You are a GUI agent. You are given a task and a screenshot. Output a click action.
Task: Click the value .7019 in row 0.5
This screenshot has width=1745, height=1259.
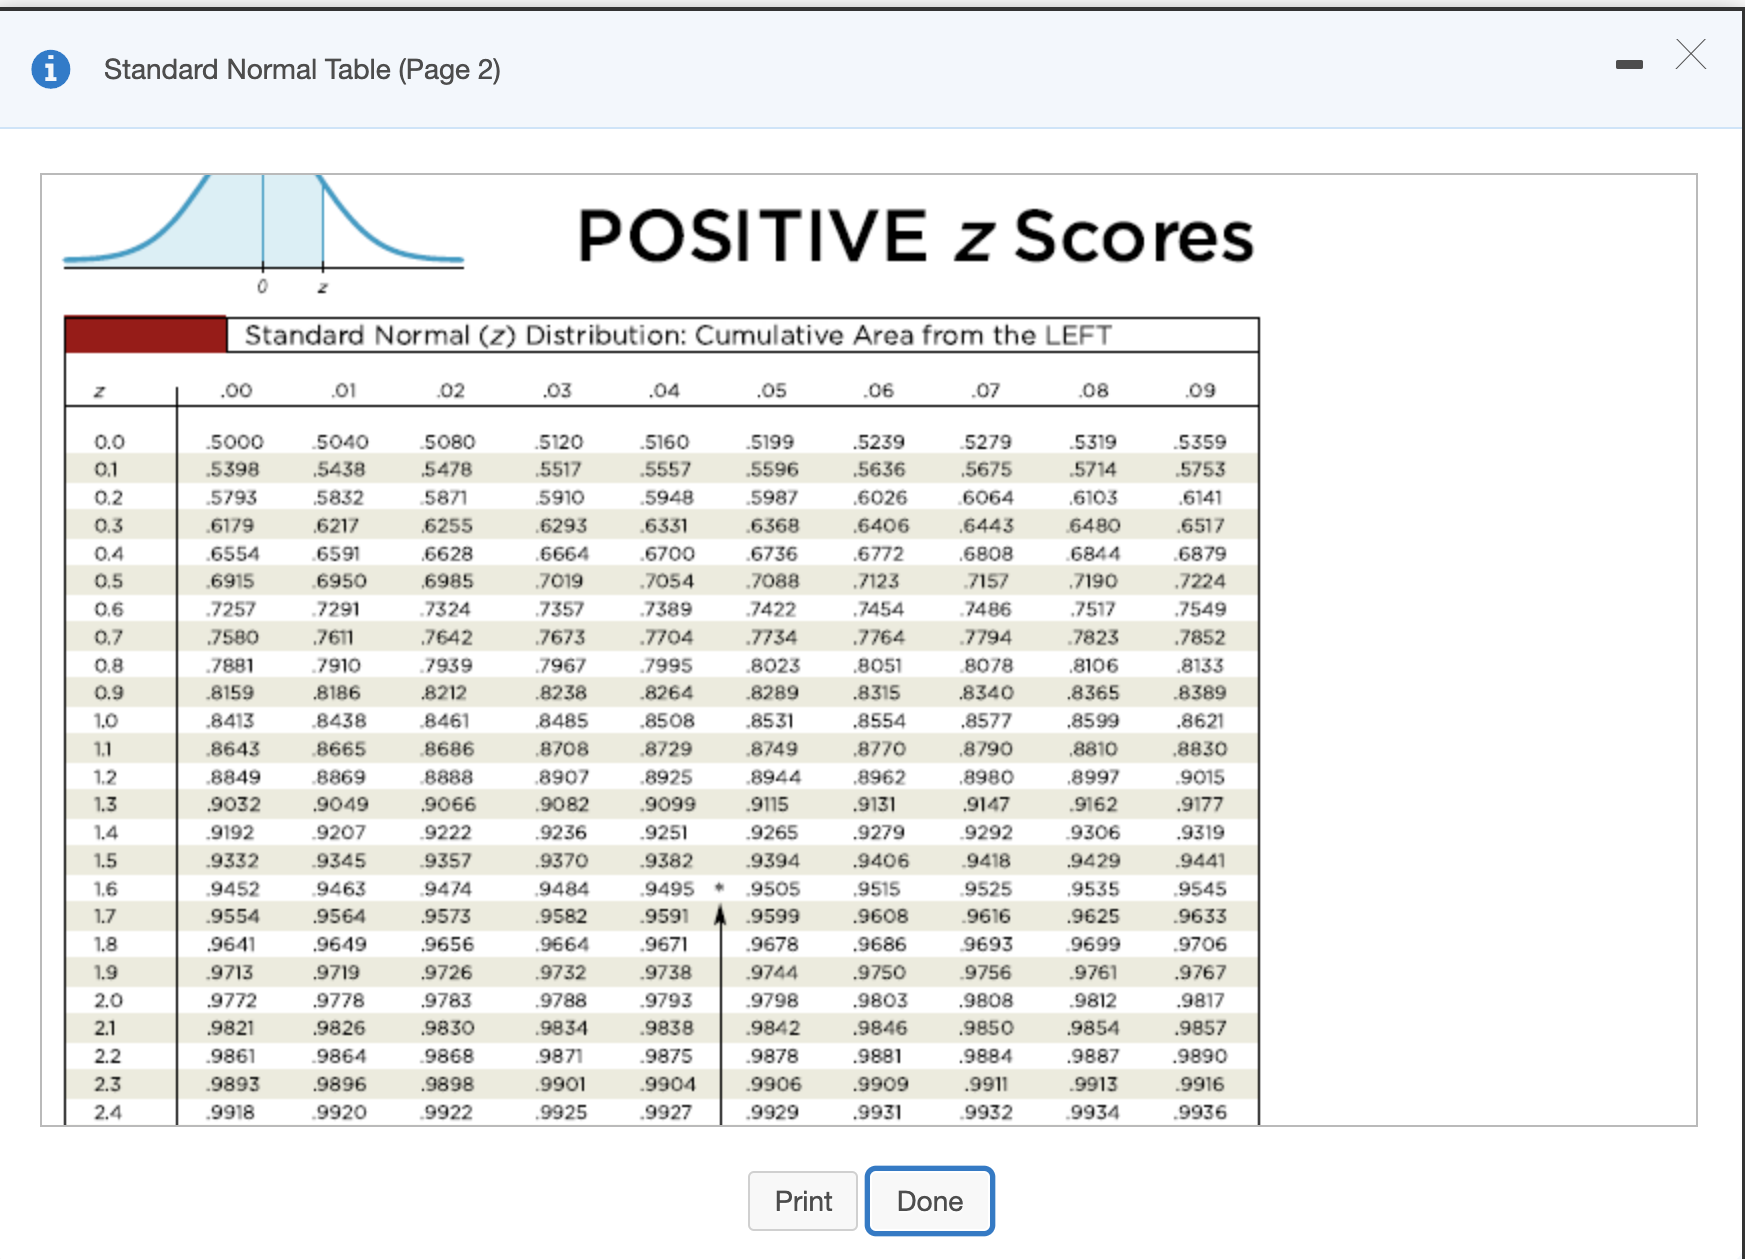tap(559, 581)
